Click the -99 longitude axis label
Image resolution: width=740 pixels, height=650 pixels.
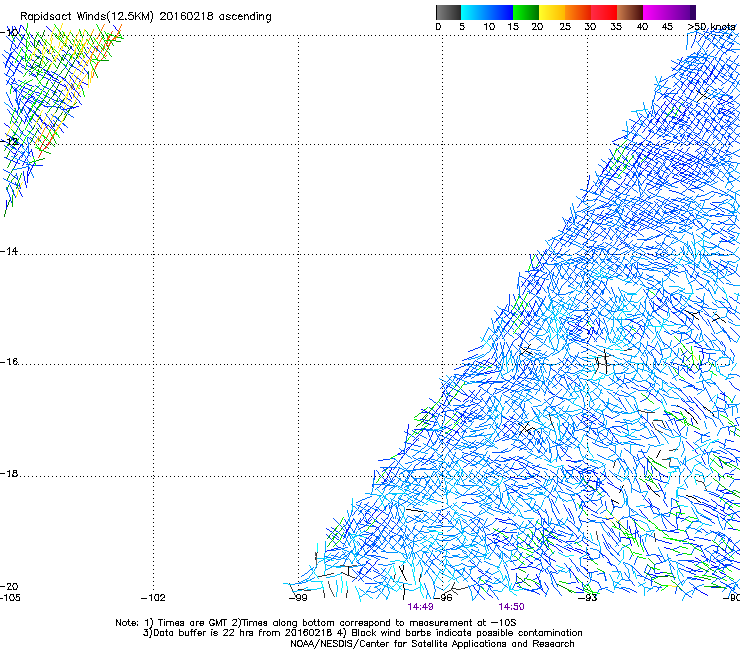(298, 598)
